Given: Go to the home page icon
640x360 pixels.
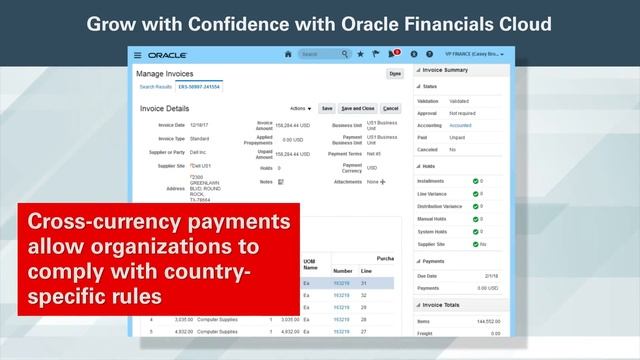Looking at the screenshot, I should [288, 54].
